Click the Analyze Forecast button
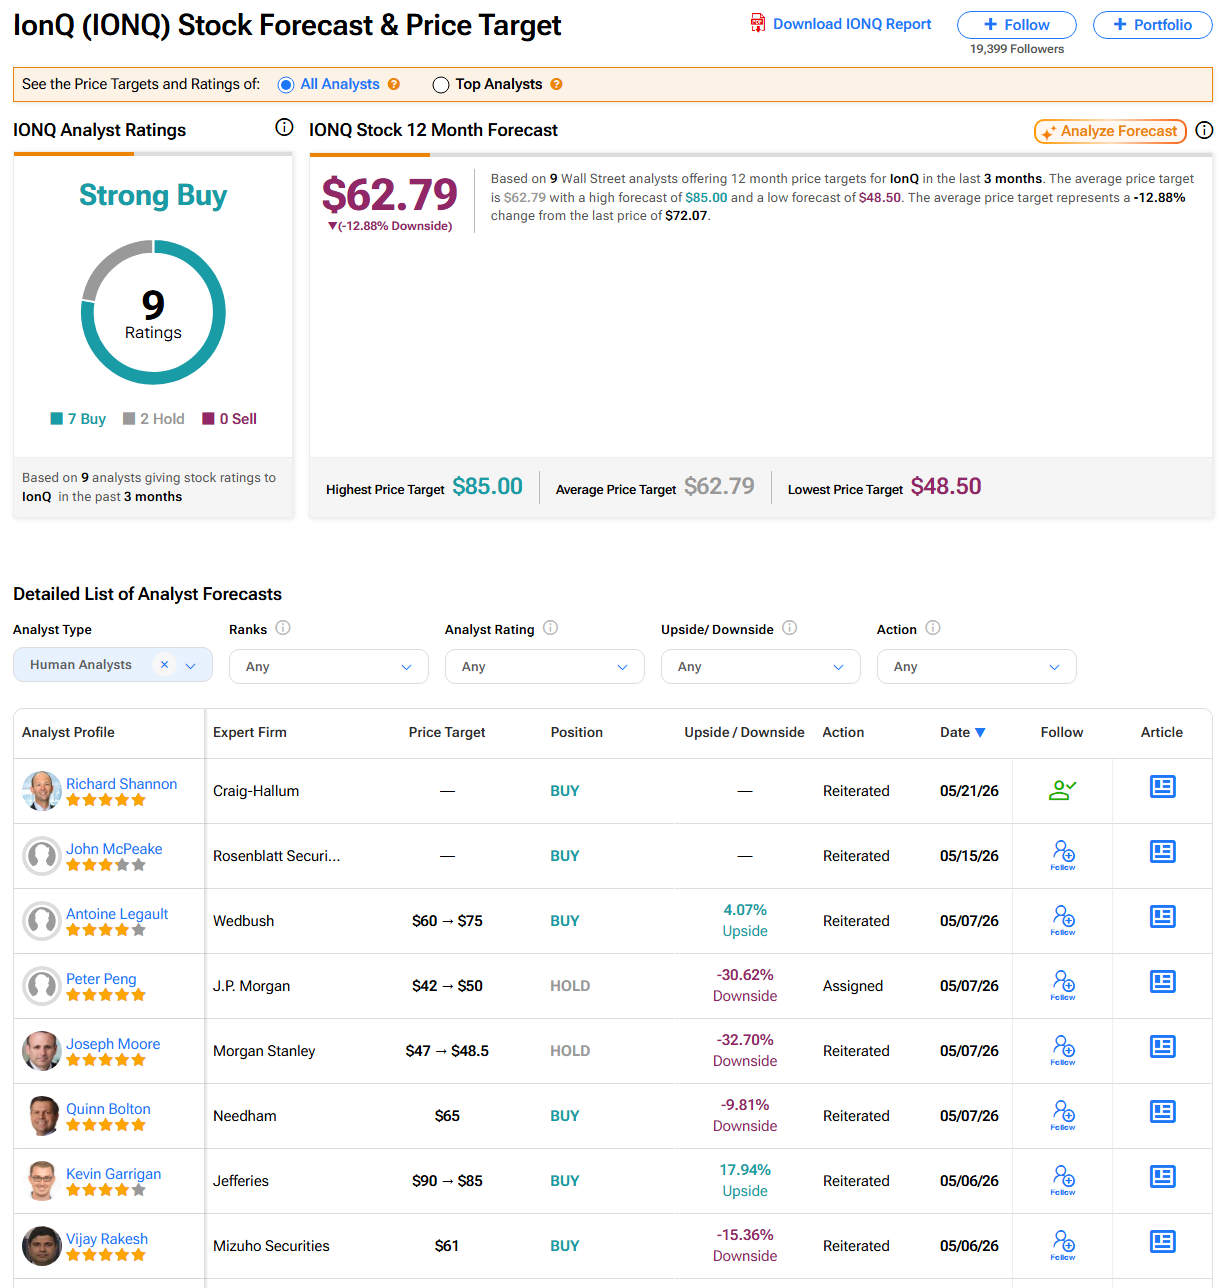 click(1110, 131)
